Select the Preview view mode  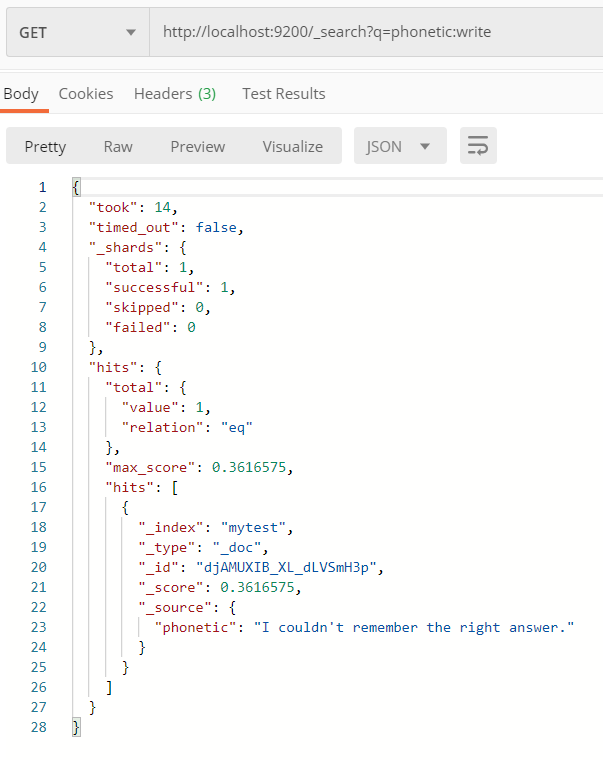198,146
